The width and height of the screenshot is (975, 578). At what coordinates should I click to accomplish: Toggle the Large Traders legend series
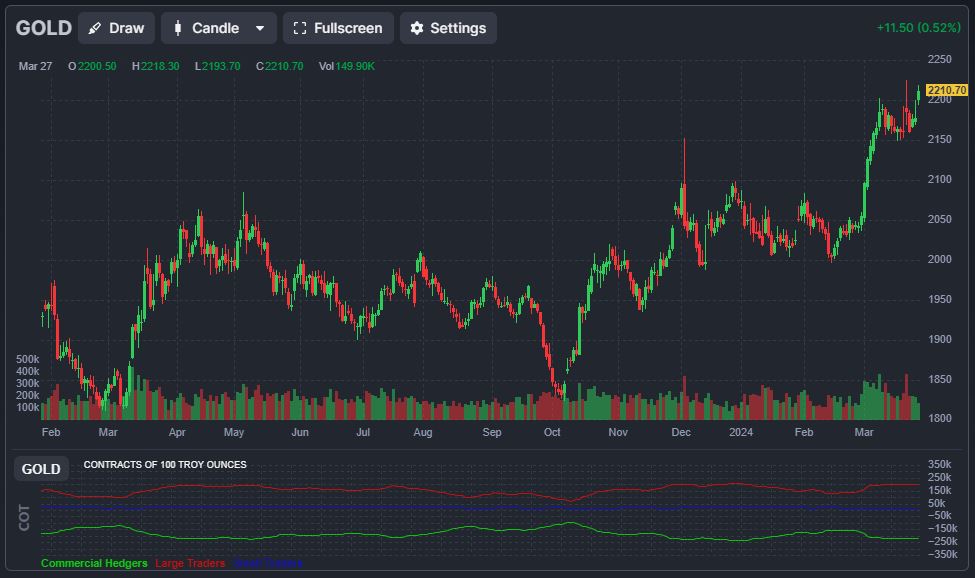tap(190, 563)
